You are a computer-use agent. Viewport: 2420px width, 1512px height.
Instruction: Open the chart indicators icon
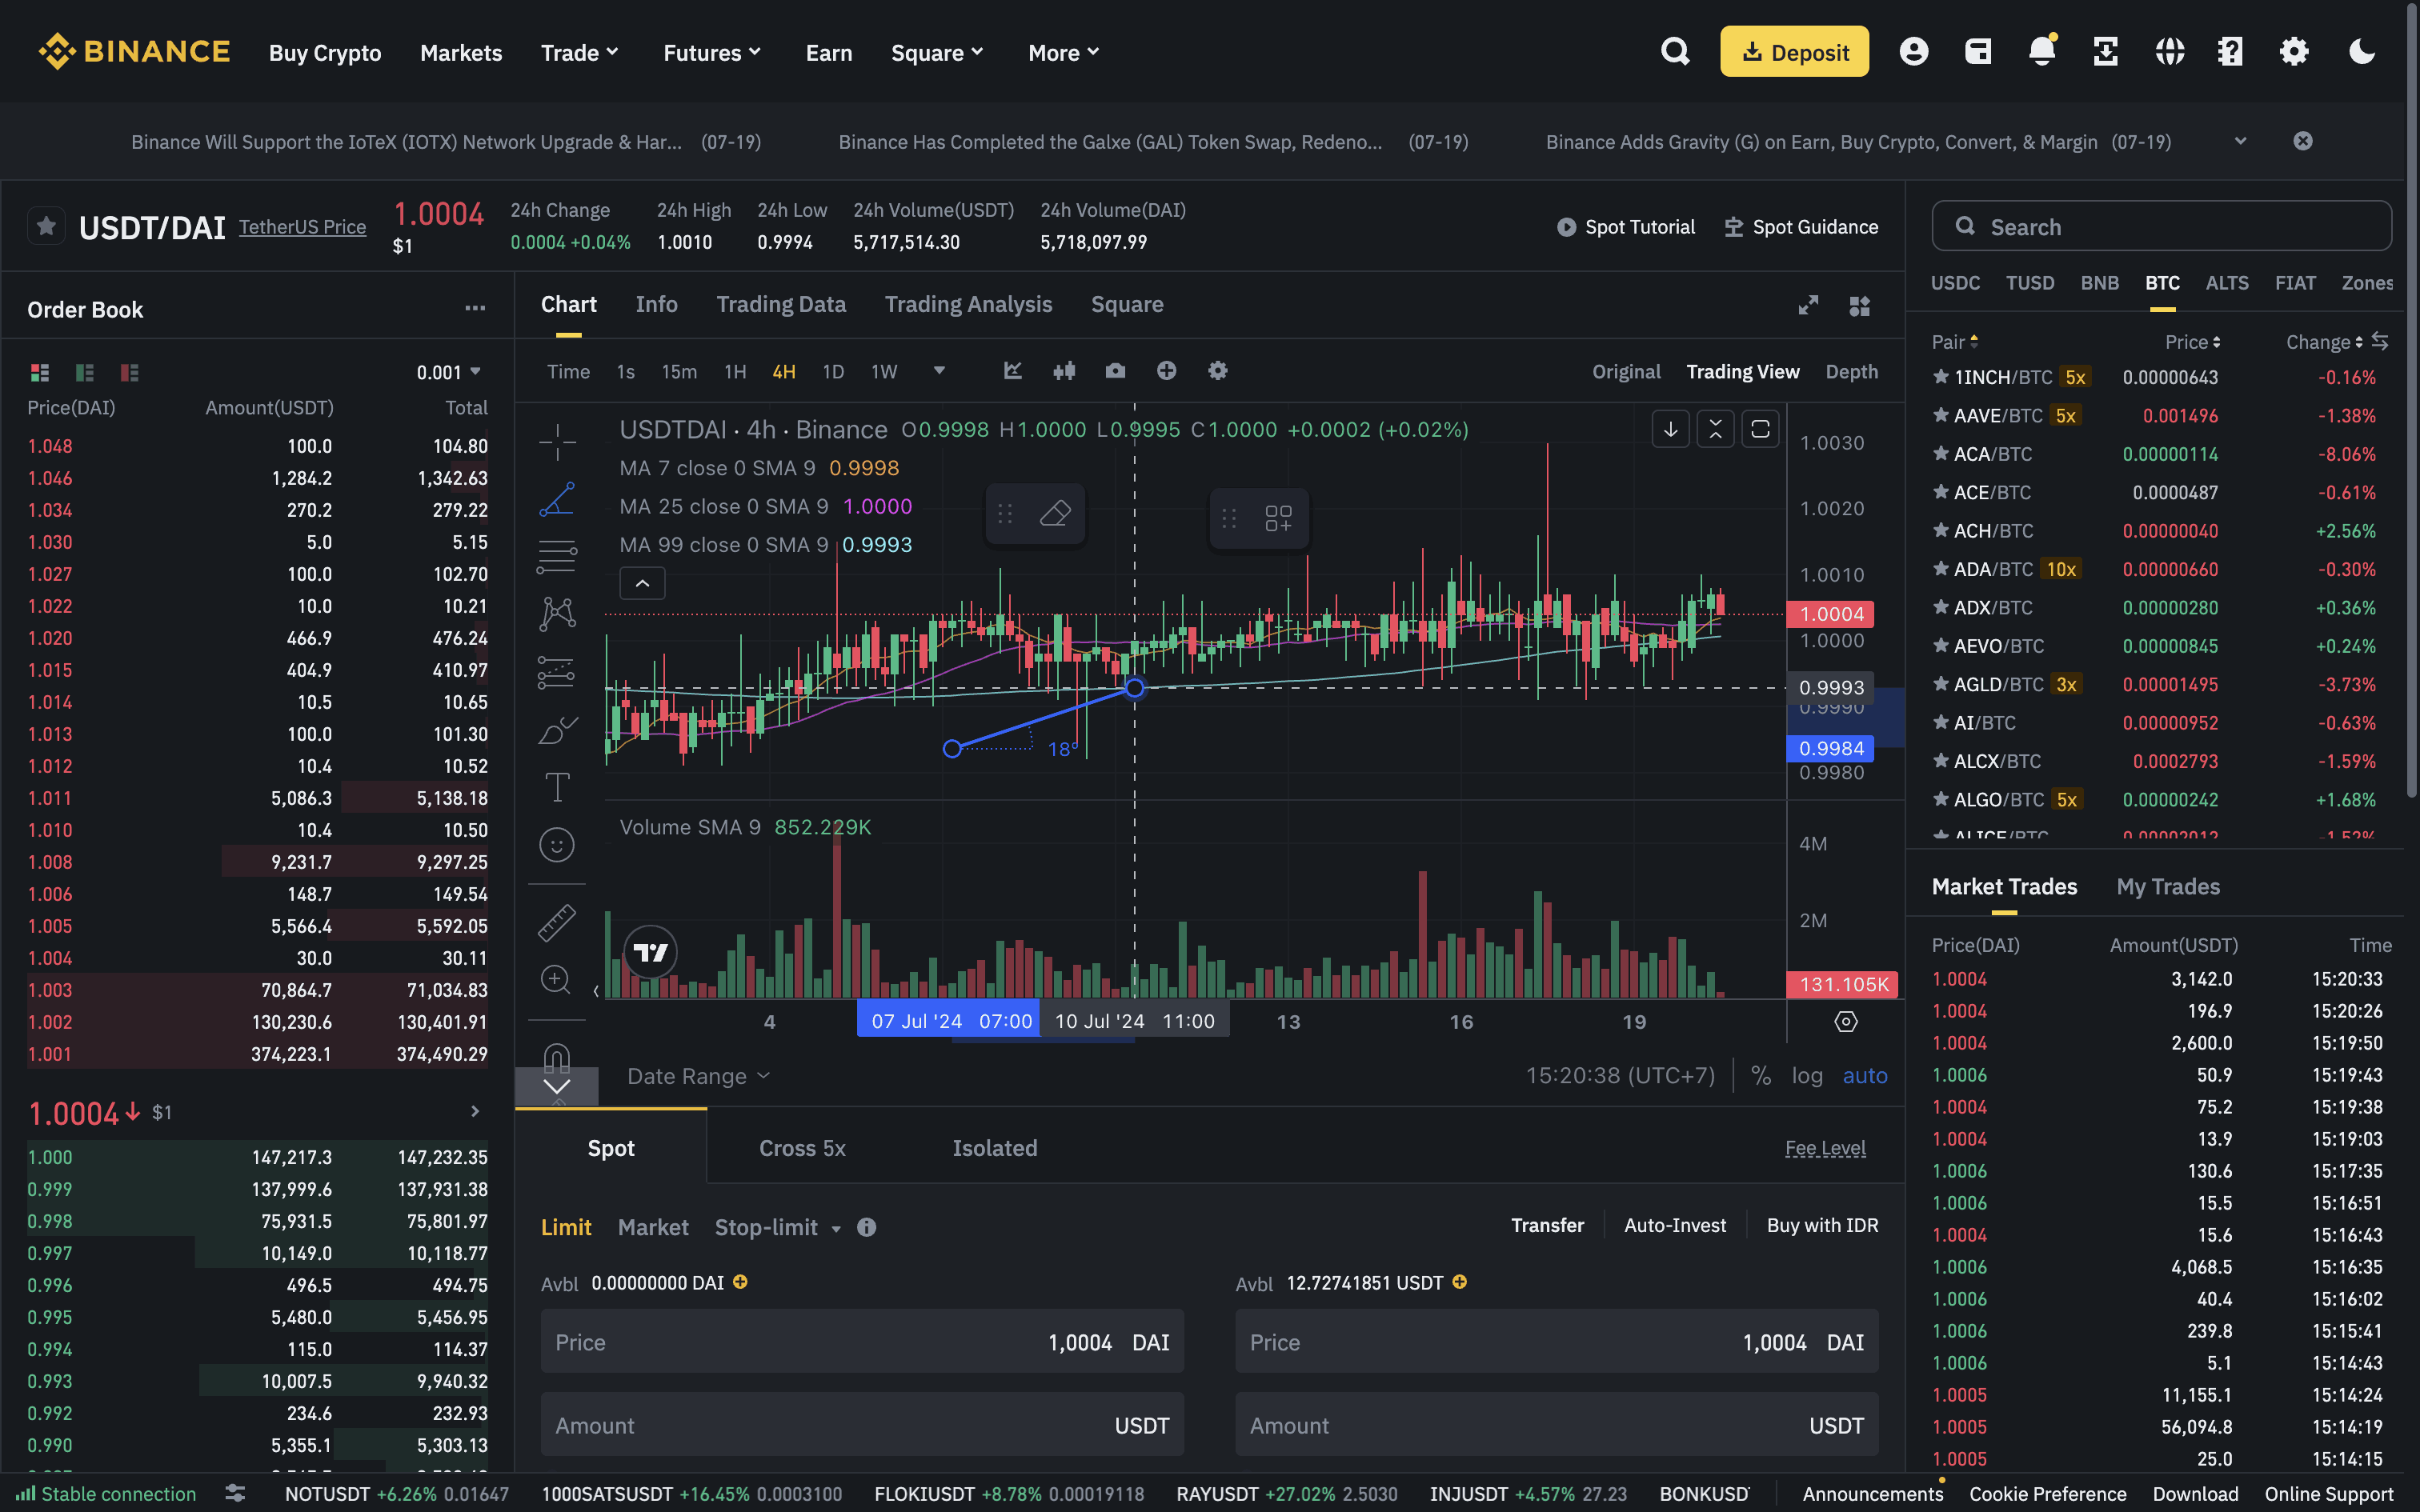[1012, 371]
